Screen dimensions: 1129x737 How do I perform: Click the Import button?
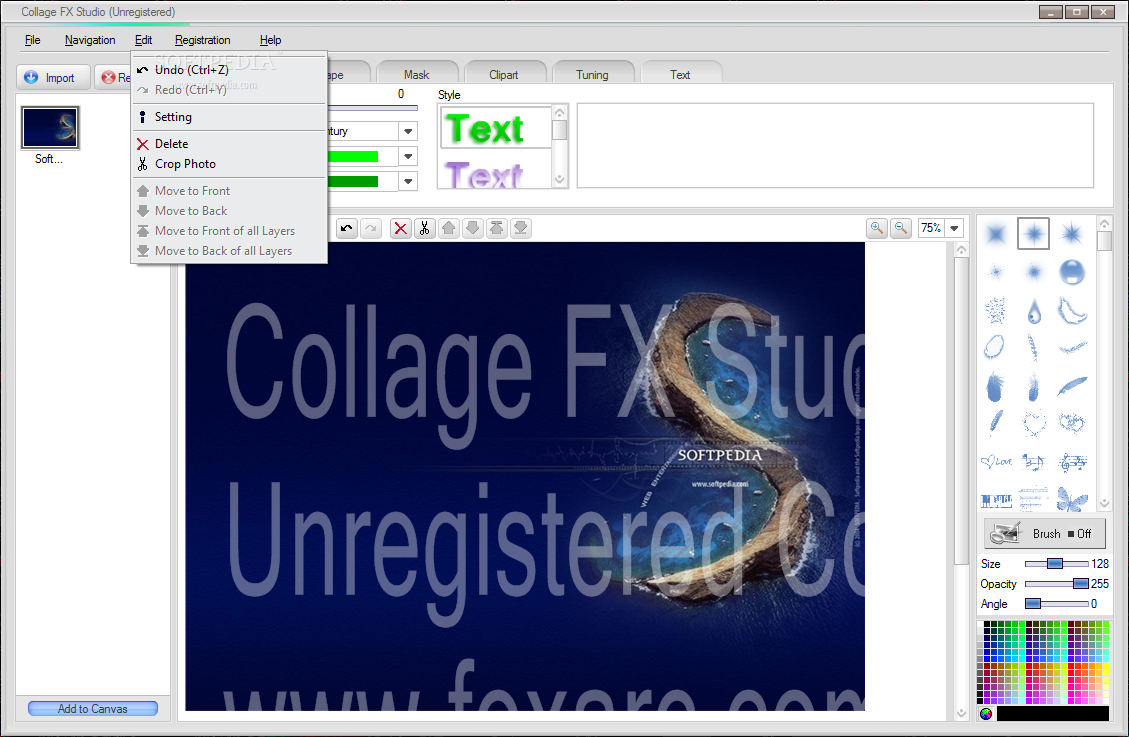tap(53, 78)
